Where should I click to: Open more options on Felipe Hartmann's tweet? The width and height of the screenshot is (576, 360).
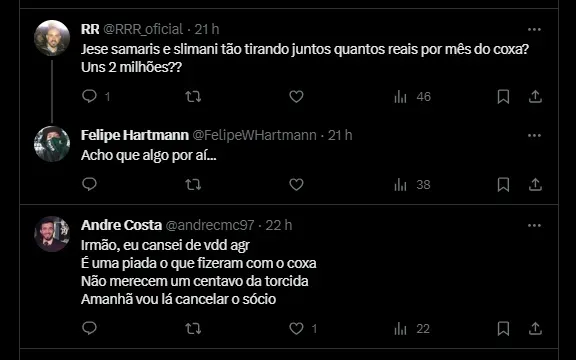click(534, 136)
